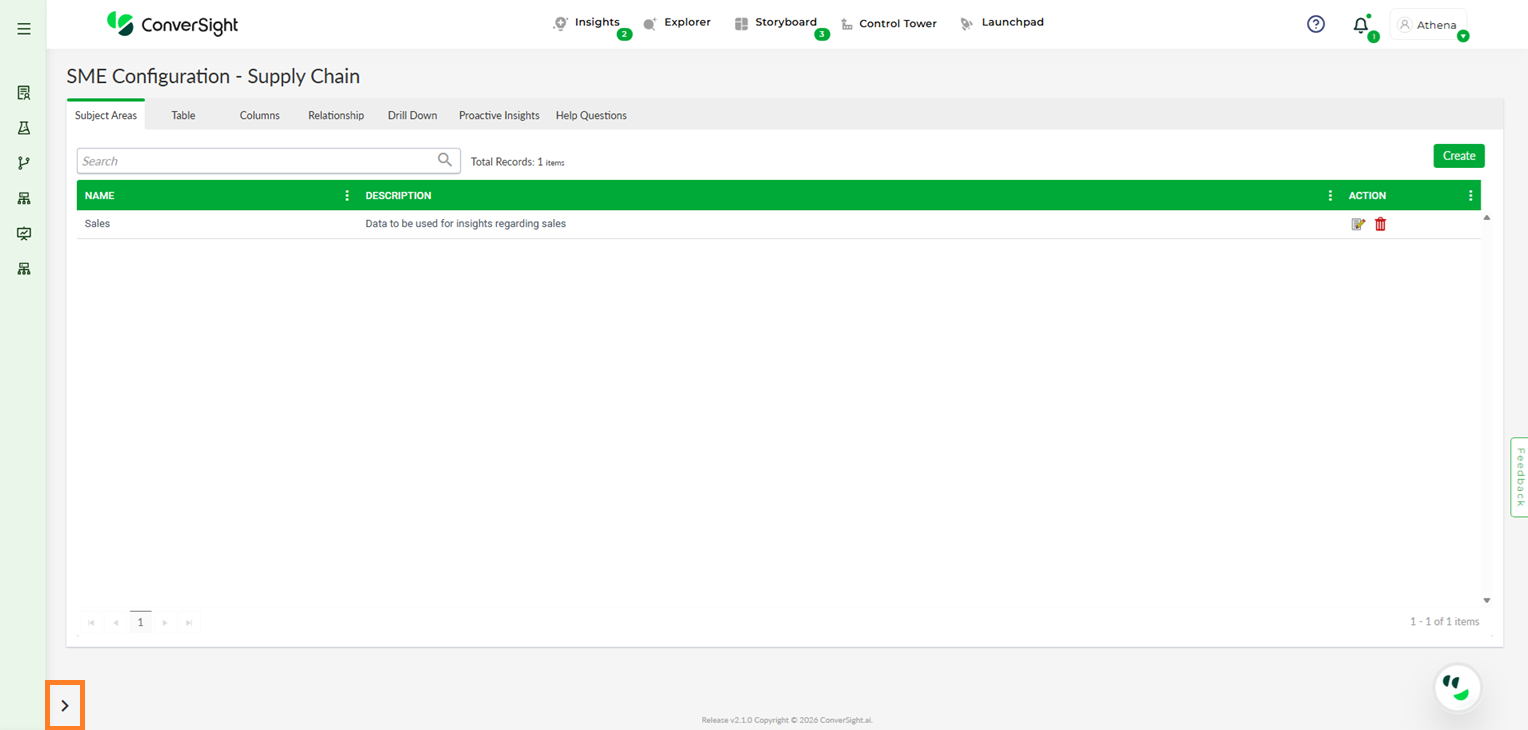Viewport: 1528px width, 730px height.
Task: Delete the Sales subject area via trash icon
Action: (x=1380, y=224)
